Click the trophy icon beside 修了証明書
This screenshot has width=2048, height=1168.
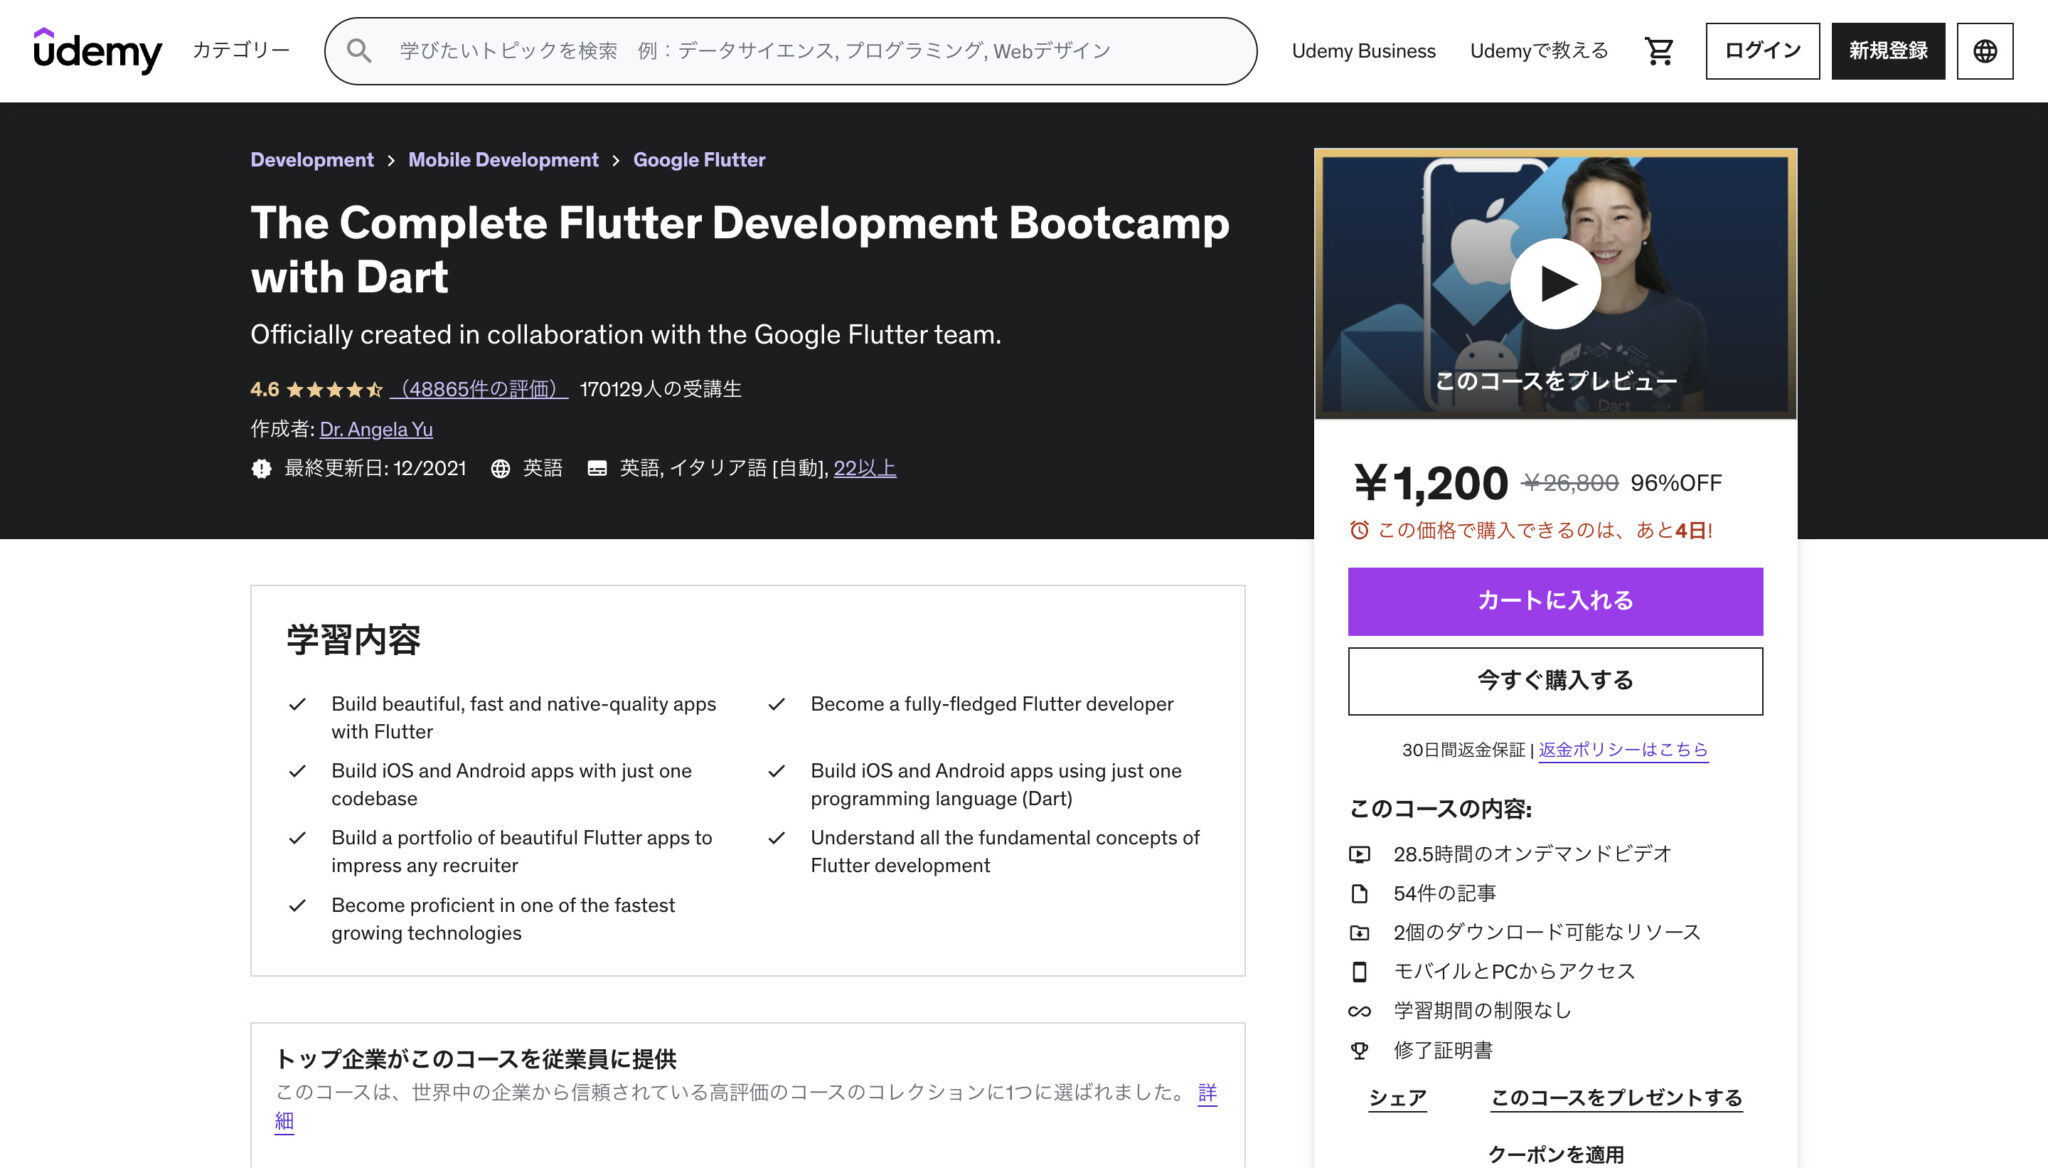pyautogui.click(x=1358, y=1050)
